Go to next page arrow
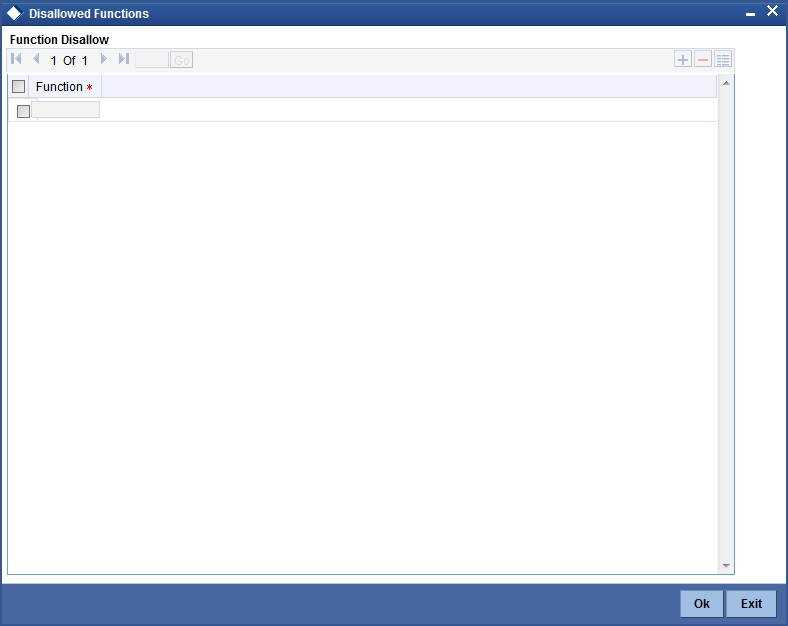 pyautogui.click(x=104, y=59)
